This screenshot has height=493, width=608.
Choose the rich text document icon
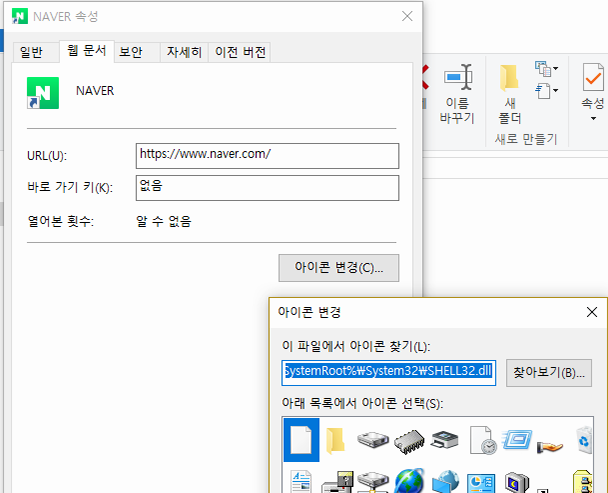point(301,481)
